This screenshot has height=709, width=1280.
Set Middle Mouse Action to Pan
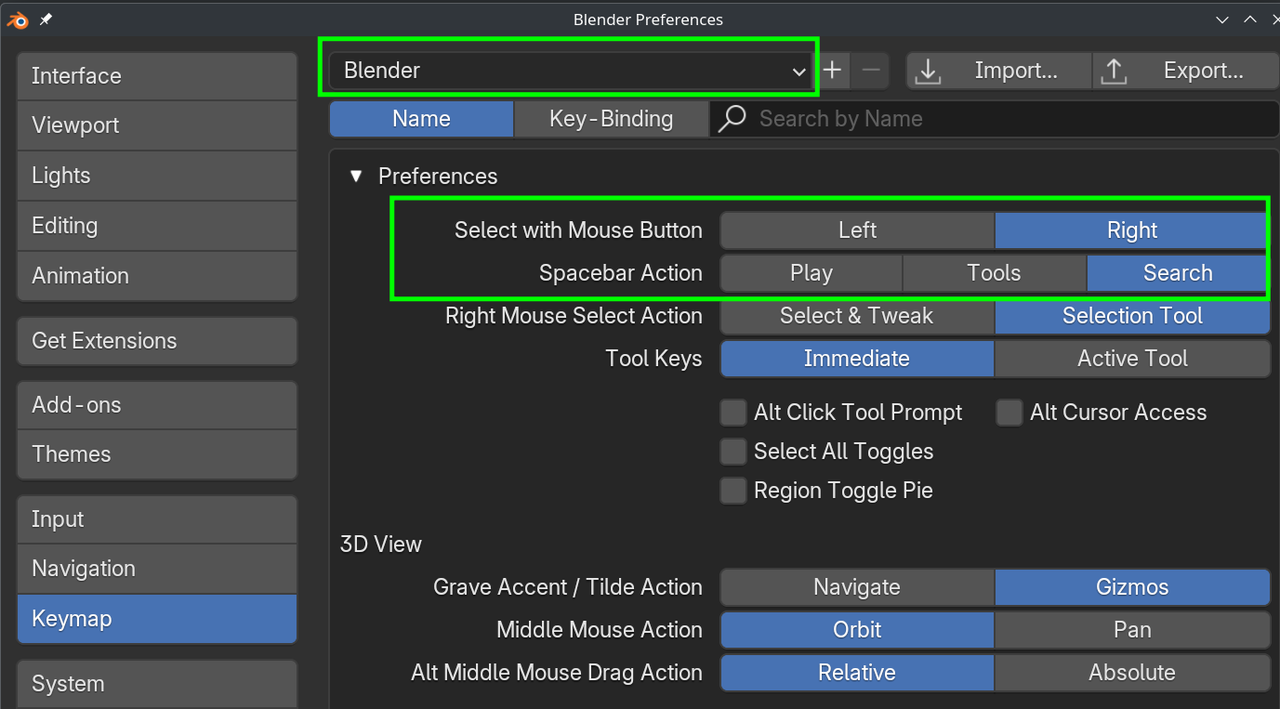coord(1132,630)
